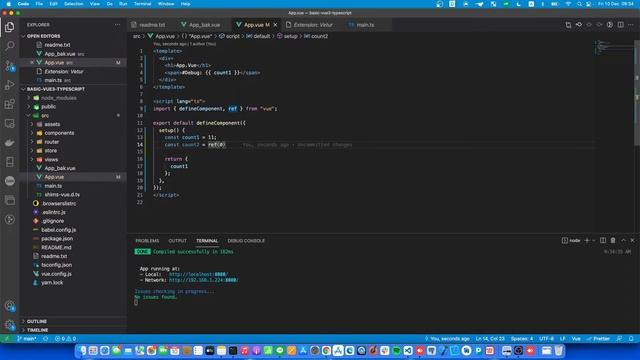Open the Output panel tab

(x=178, y=241)
